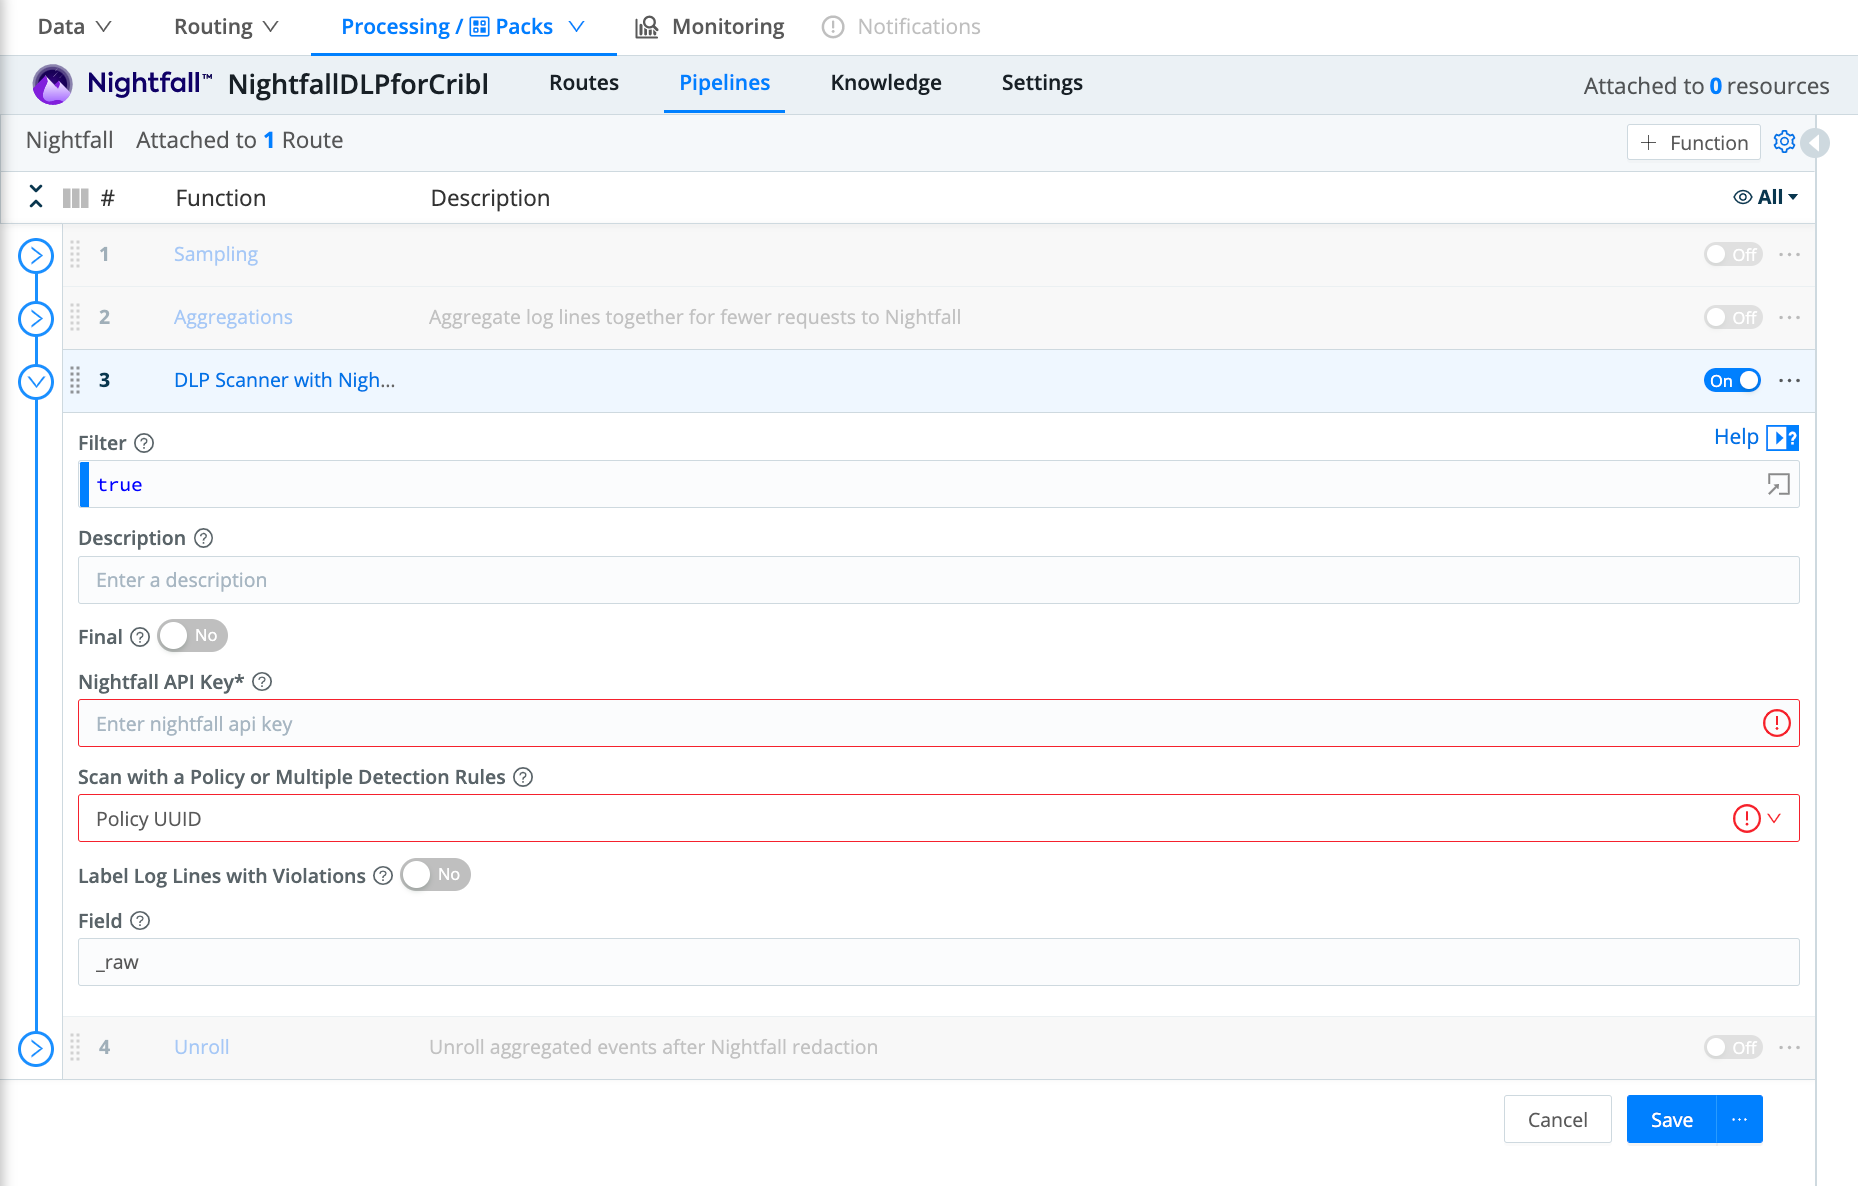
Task: Open options menu for DLP Scanner function
Action: (1789, 381)
